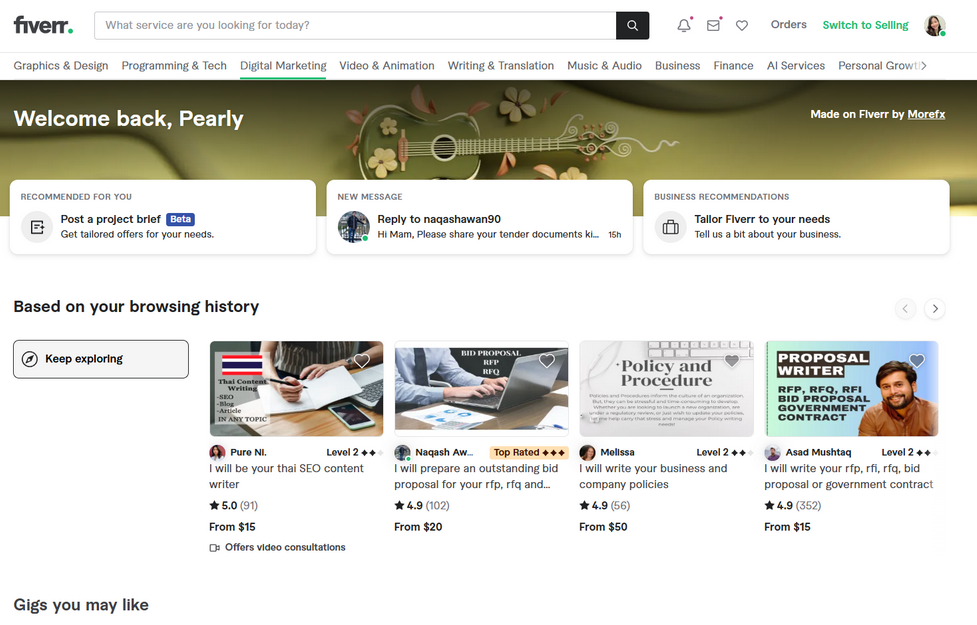Go to Orders
The width and height of the screenshot is (977, 625).
[788, 24]
